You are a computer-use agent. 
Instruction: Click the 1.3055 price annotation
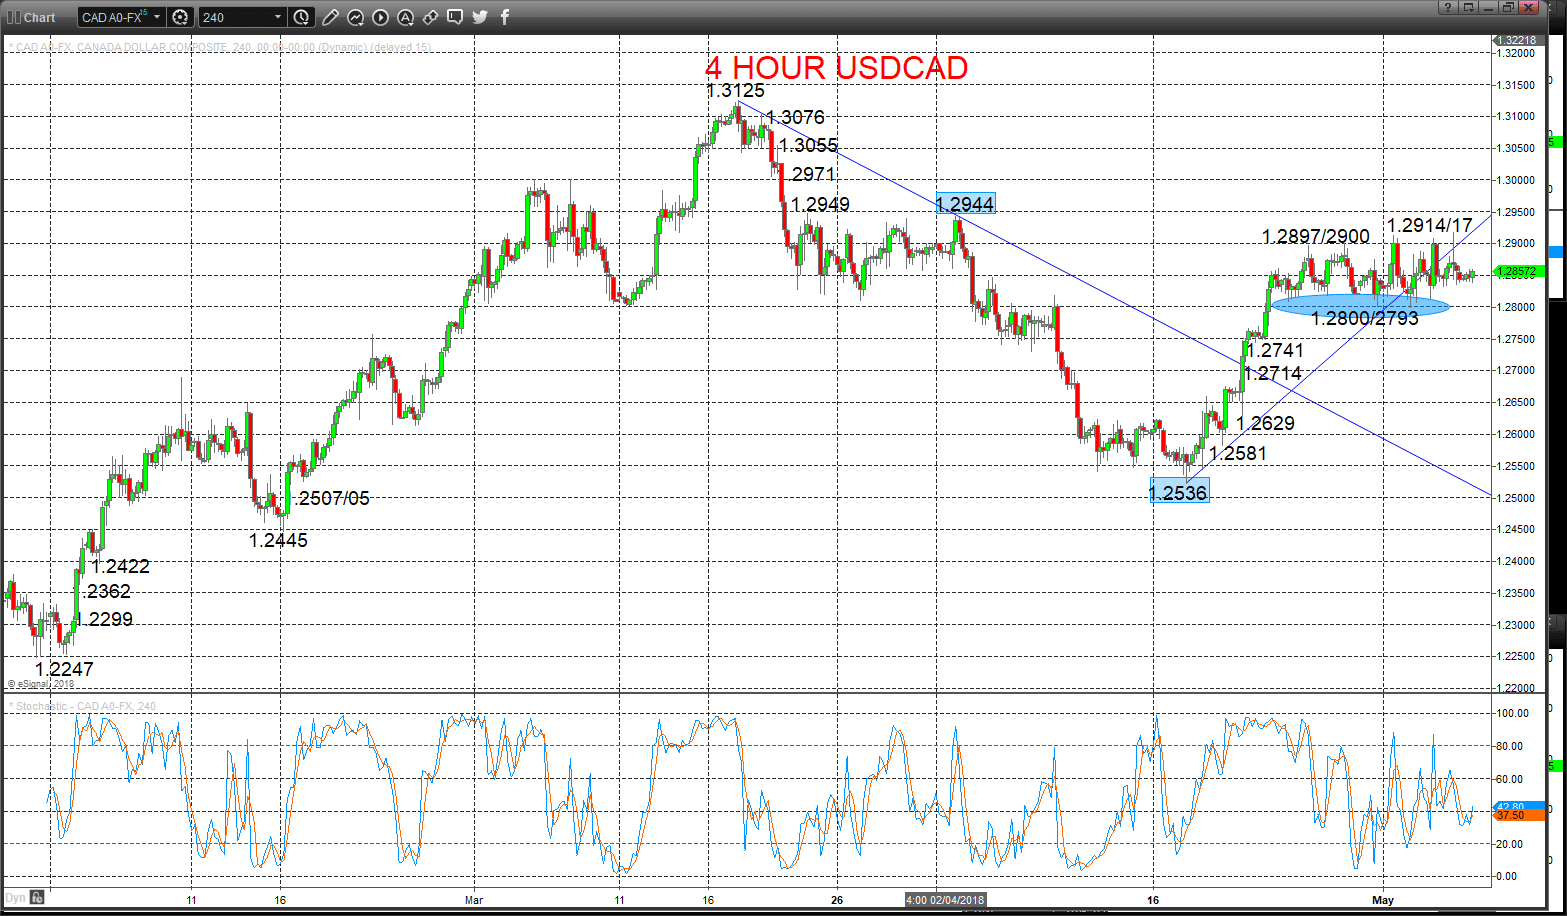[x=808, y=146]
